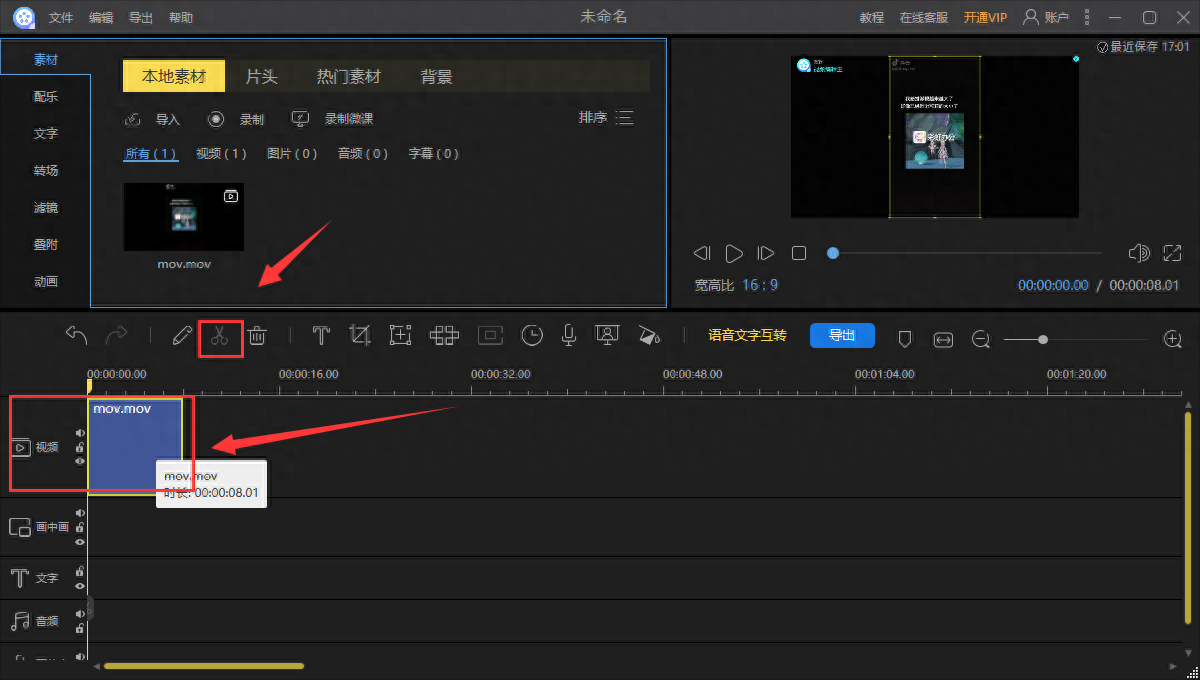Delete the selected clip with trash icon
Screen dimensions: 1200x680
pyautogui.click(x=257, y=336)
